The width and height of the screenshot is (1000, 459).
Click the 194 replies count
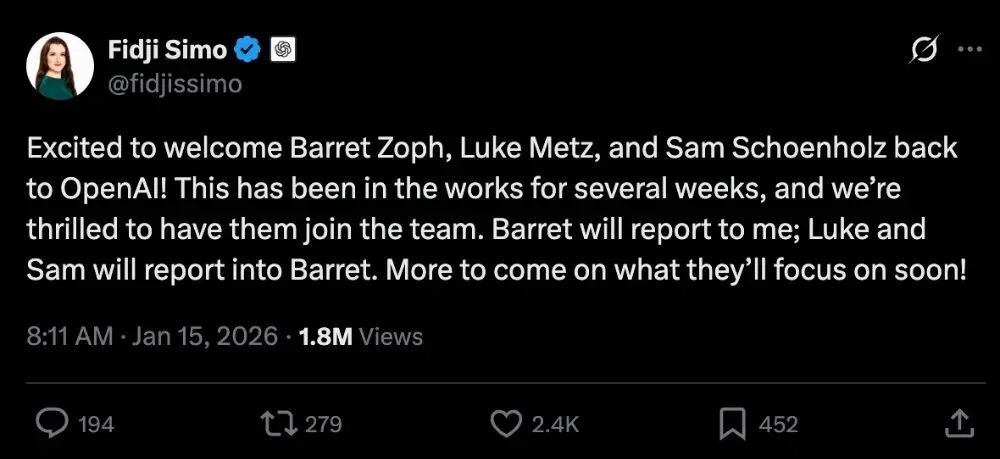pos(96,424)
